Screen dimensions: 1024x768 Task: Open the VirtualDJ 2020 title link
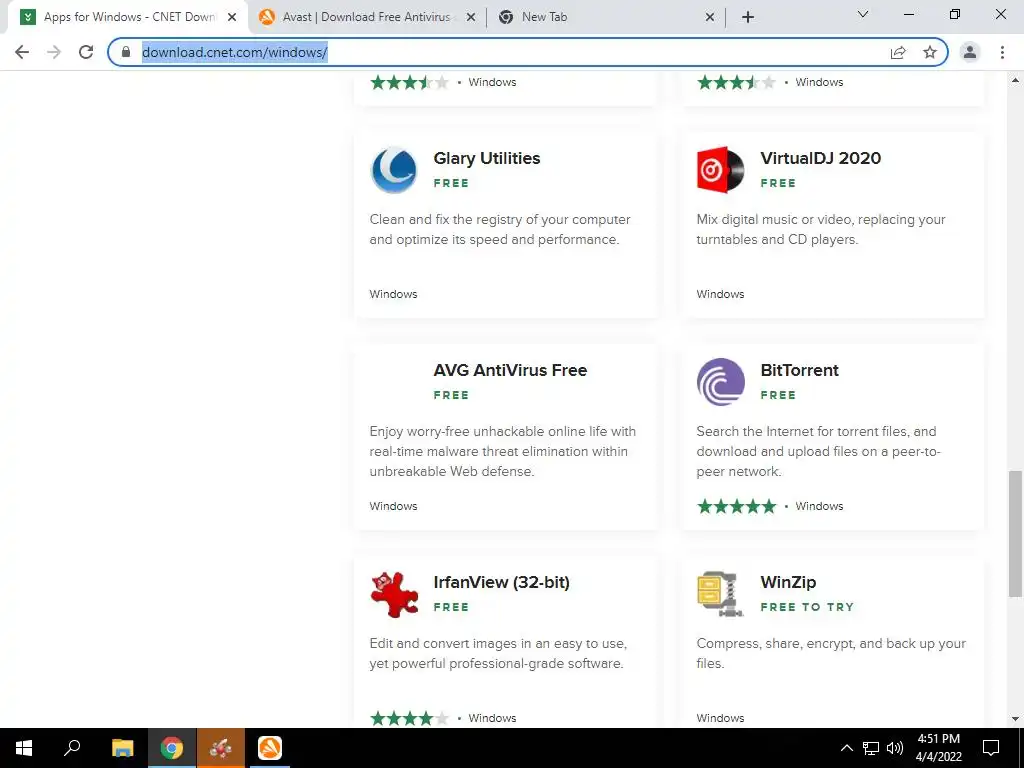point(820,158)
